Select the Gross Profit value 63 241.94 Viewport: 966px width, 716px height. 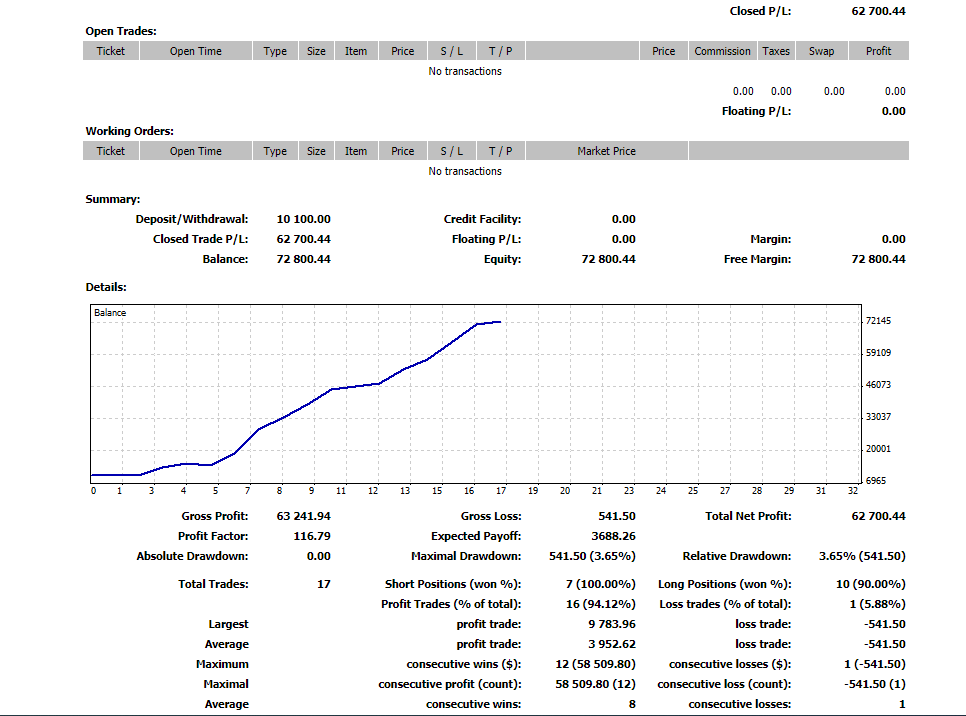tap(303, 516)
